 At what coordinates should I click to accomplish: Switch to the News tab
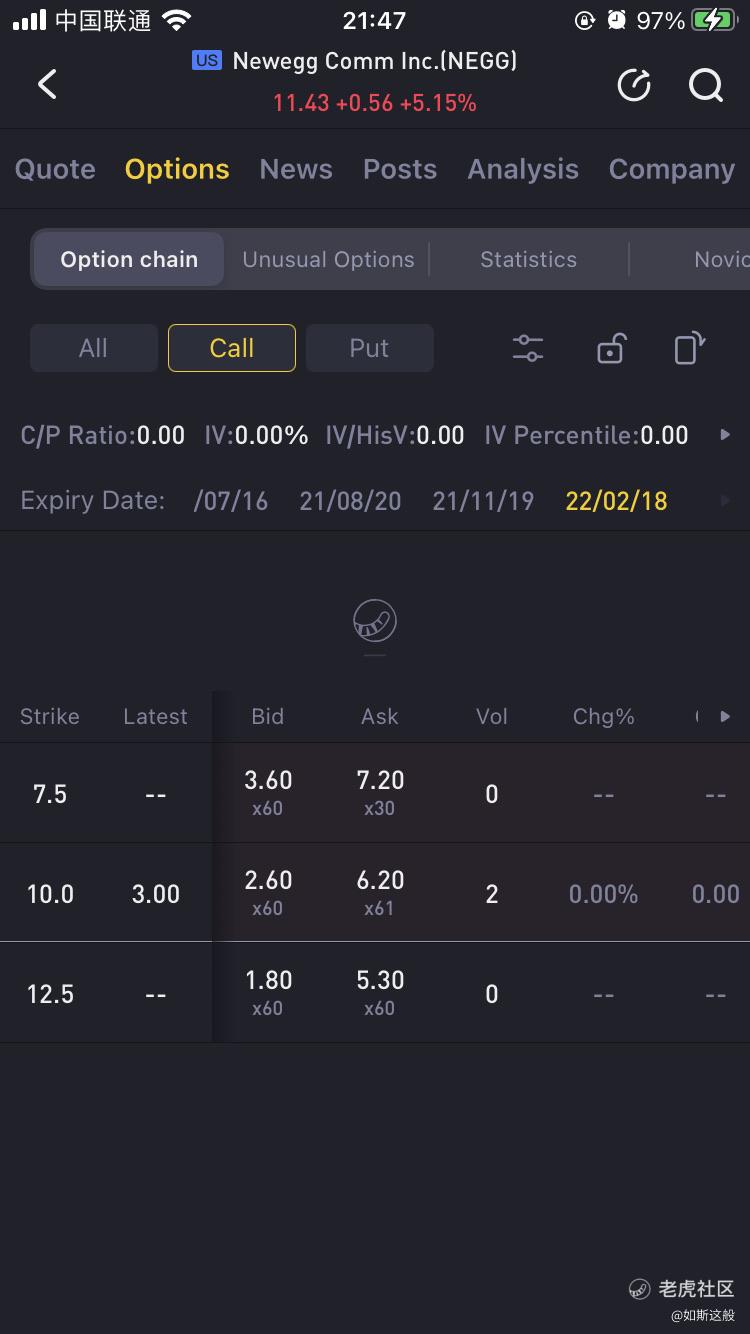[x=296, y=169]
